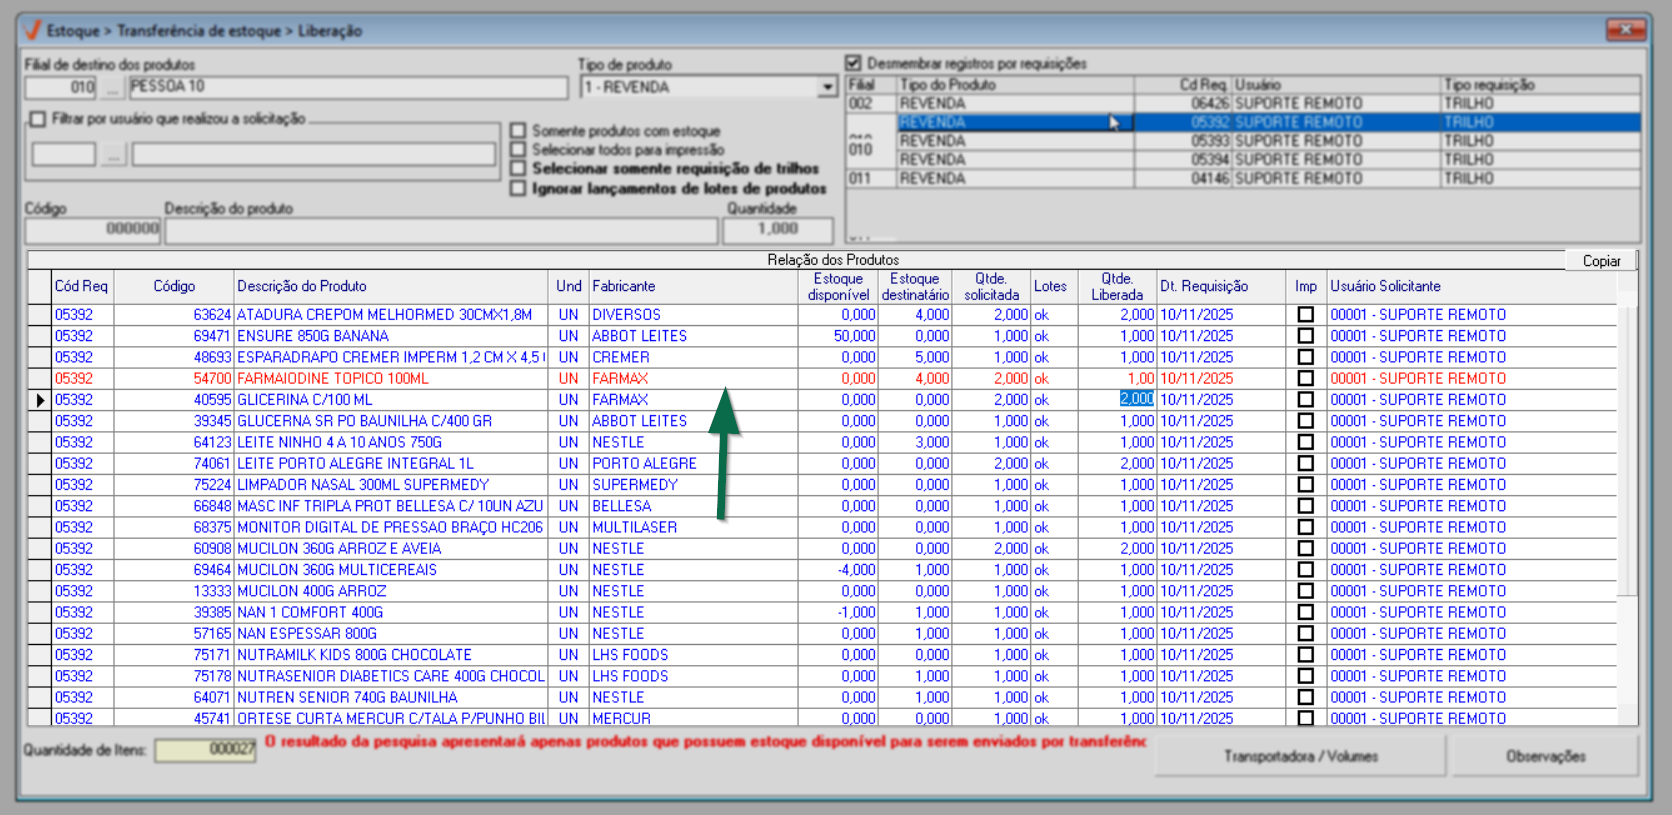Enable Somente produtos com estoque
This screenshot has width=1672, height=815.
[518, 131]
